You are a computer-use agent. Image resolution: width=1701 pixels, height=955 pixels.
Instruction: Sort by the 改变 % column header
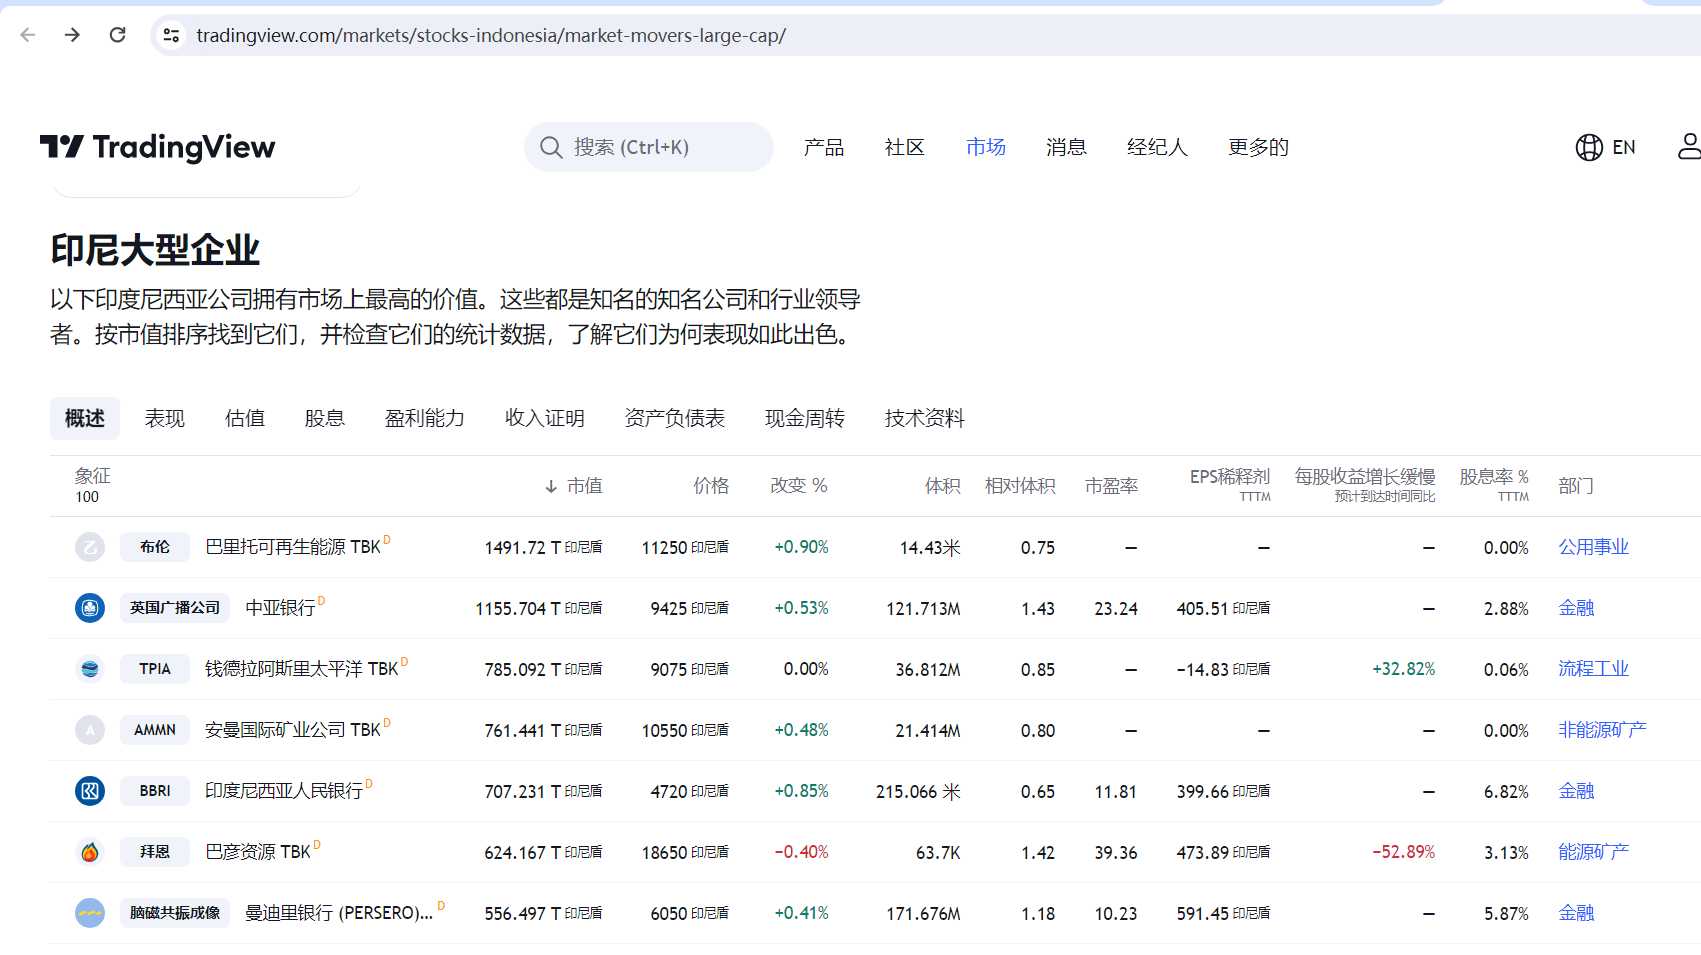[x=799, y=486]
